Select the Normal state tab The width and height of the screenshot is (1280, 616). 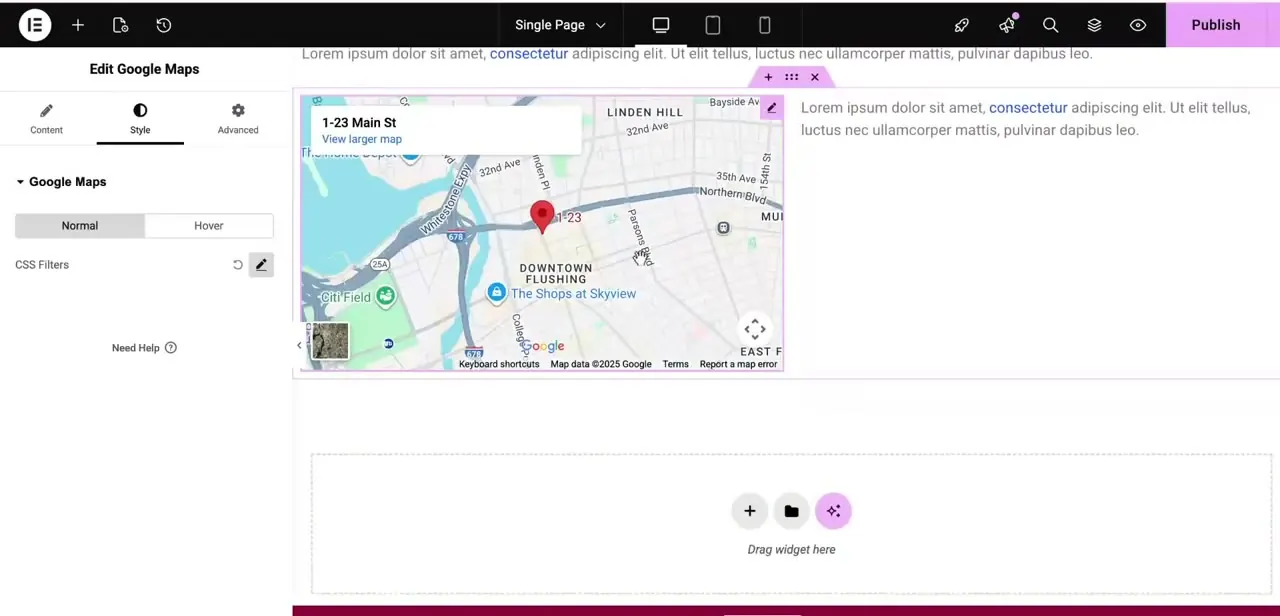[x=80, y=226]
